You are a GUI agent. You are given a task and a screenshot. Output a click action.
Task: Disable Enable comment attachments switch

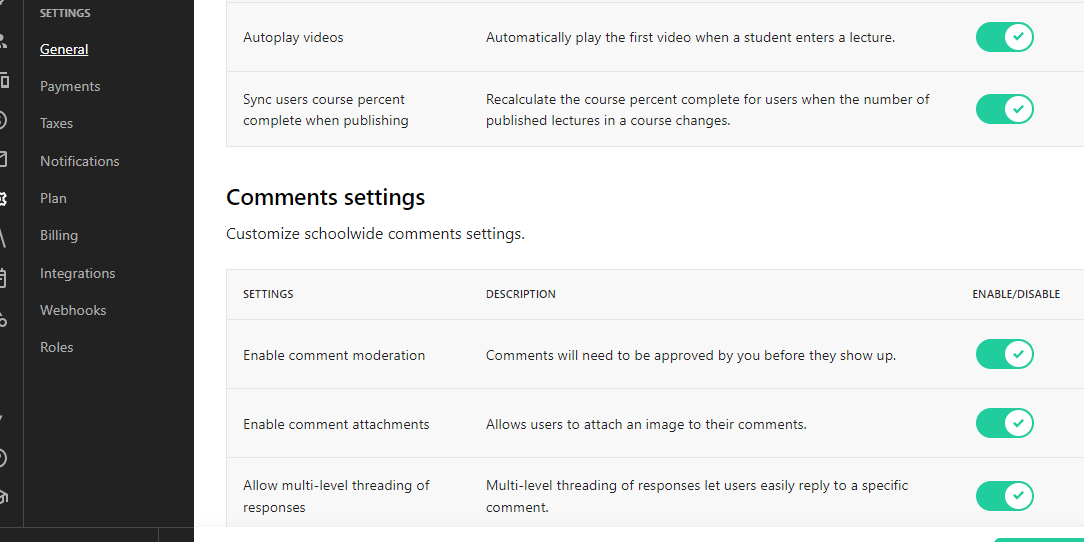[1004, 423]
